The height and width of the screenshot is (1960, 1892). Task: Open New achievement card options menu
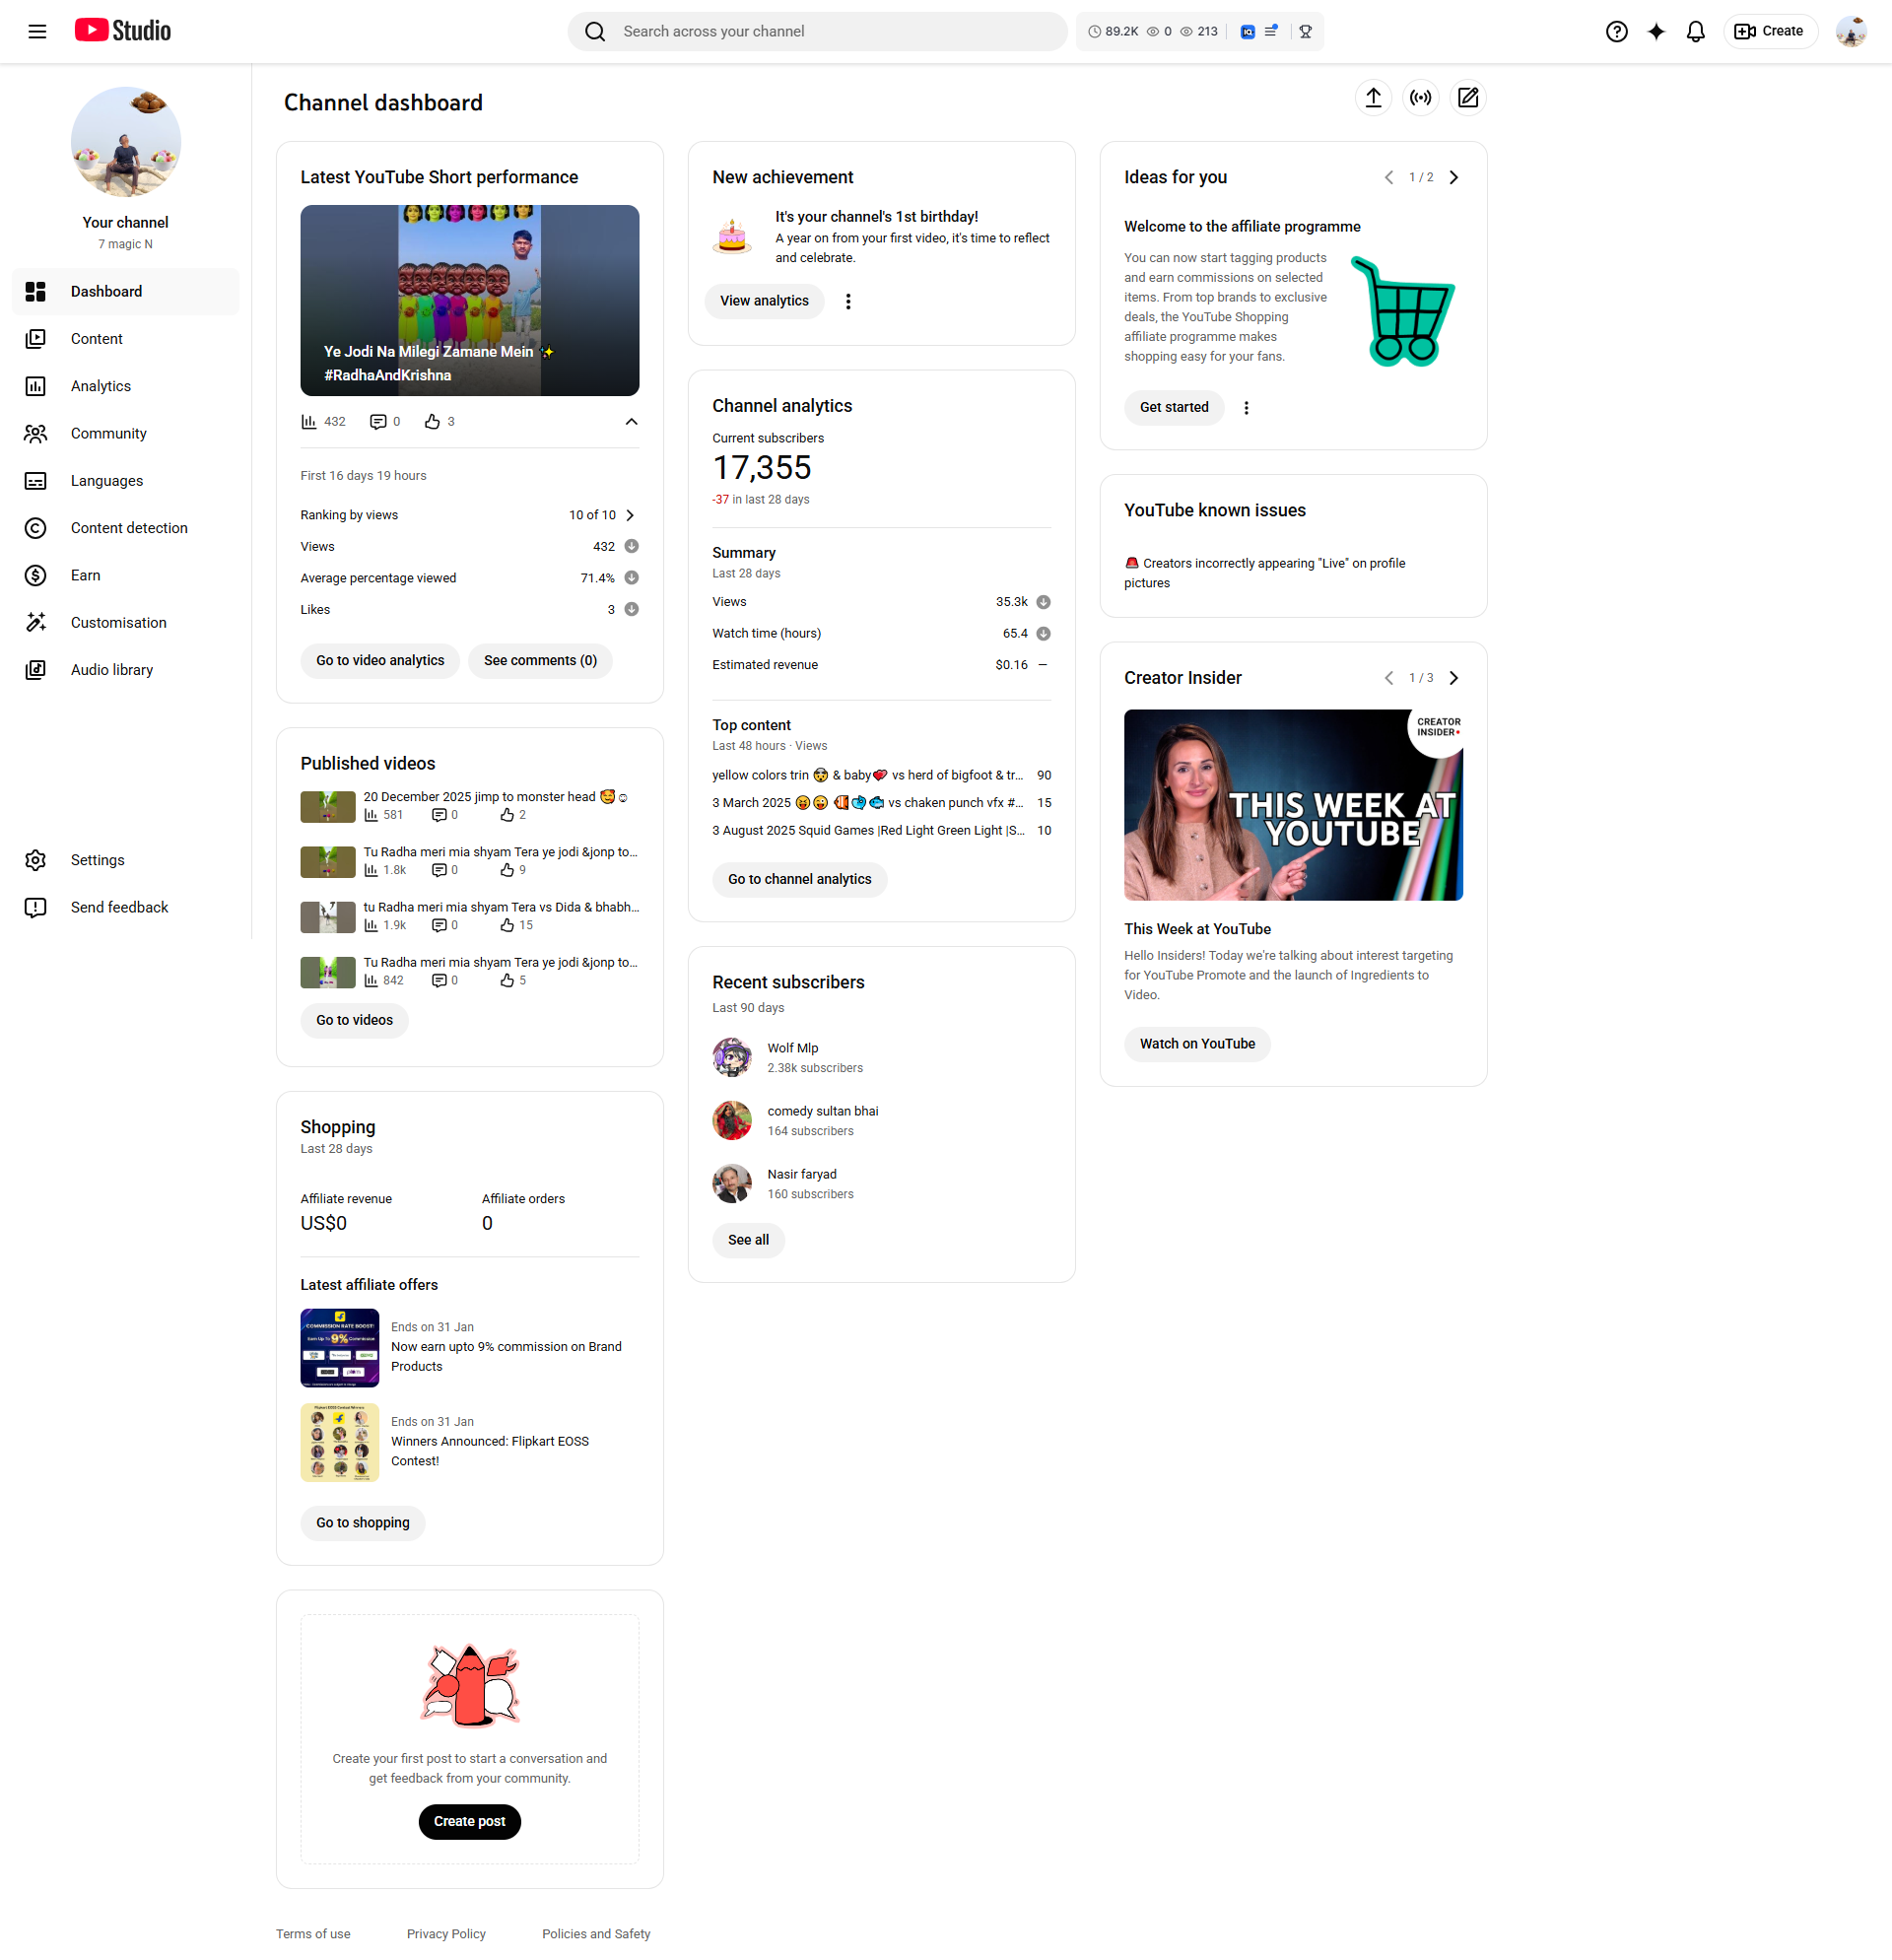tap(848, 302)
